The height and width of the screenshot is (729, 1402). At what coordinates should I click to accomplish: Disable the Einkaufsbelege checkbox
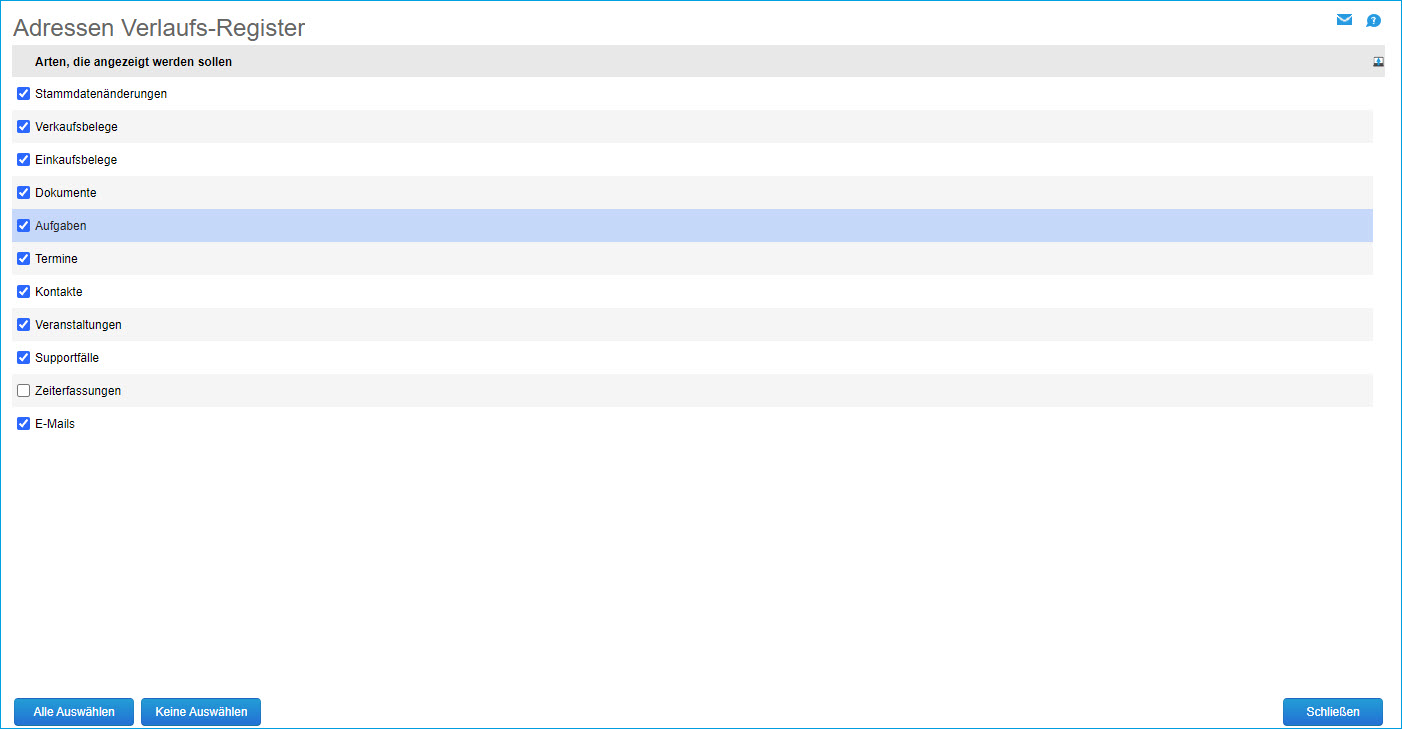pos(24,160)
